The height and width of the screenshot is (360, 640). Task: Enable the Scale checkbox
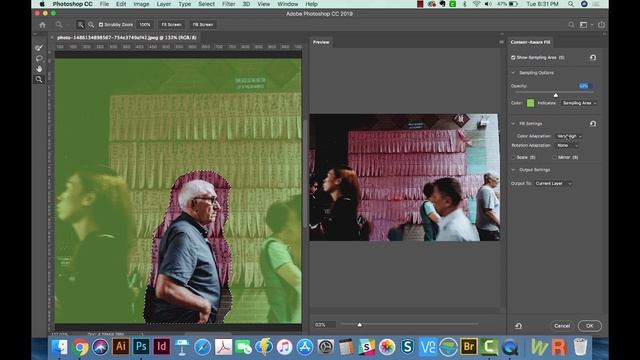[x=513, y=157]
